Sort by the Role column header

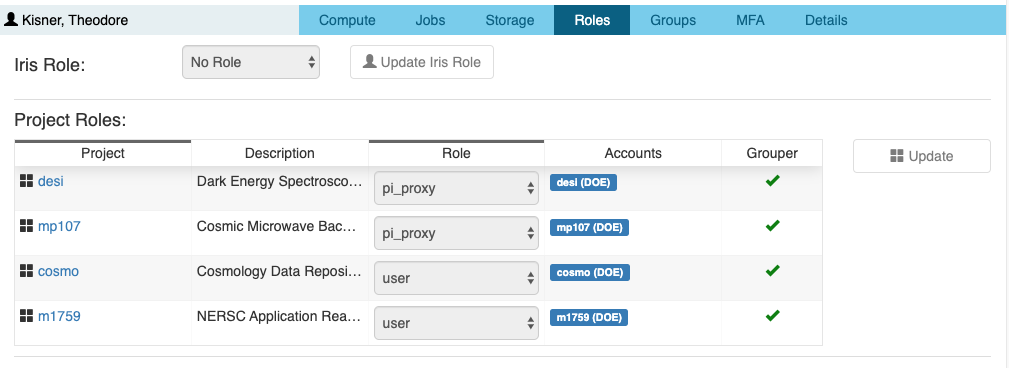tap(456, 153)
